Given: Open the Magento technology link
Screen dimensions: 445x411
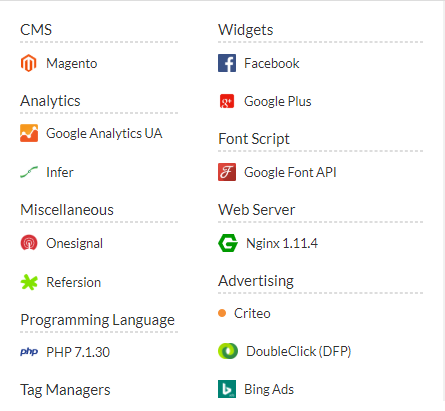Looking at the screenshot, I should pyautogui.click(x=72, y=63).
